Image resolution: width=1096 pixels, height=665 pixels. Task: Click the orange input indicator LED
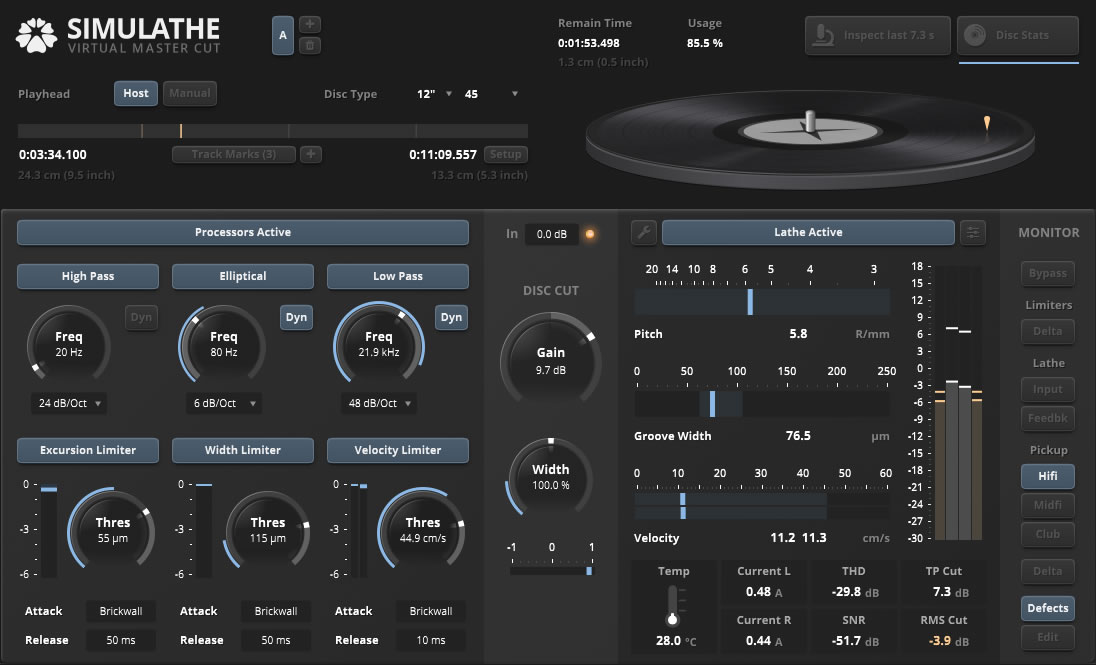[x=590, y=234]
